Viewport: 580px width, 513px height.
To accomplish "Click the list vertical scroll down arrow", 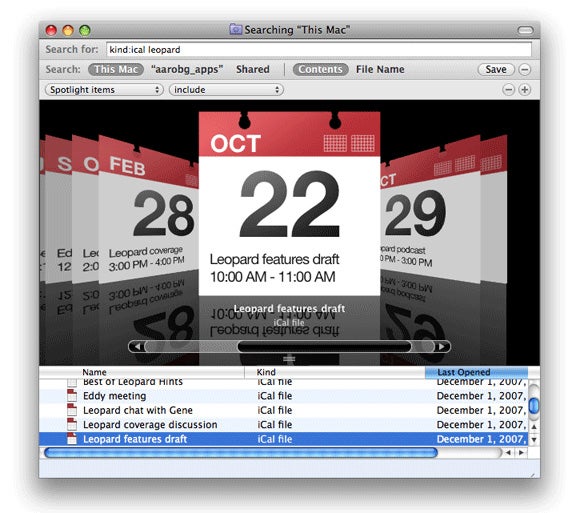I will pyautogui.click(x=534, y=440).
